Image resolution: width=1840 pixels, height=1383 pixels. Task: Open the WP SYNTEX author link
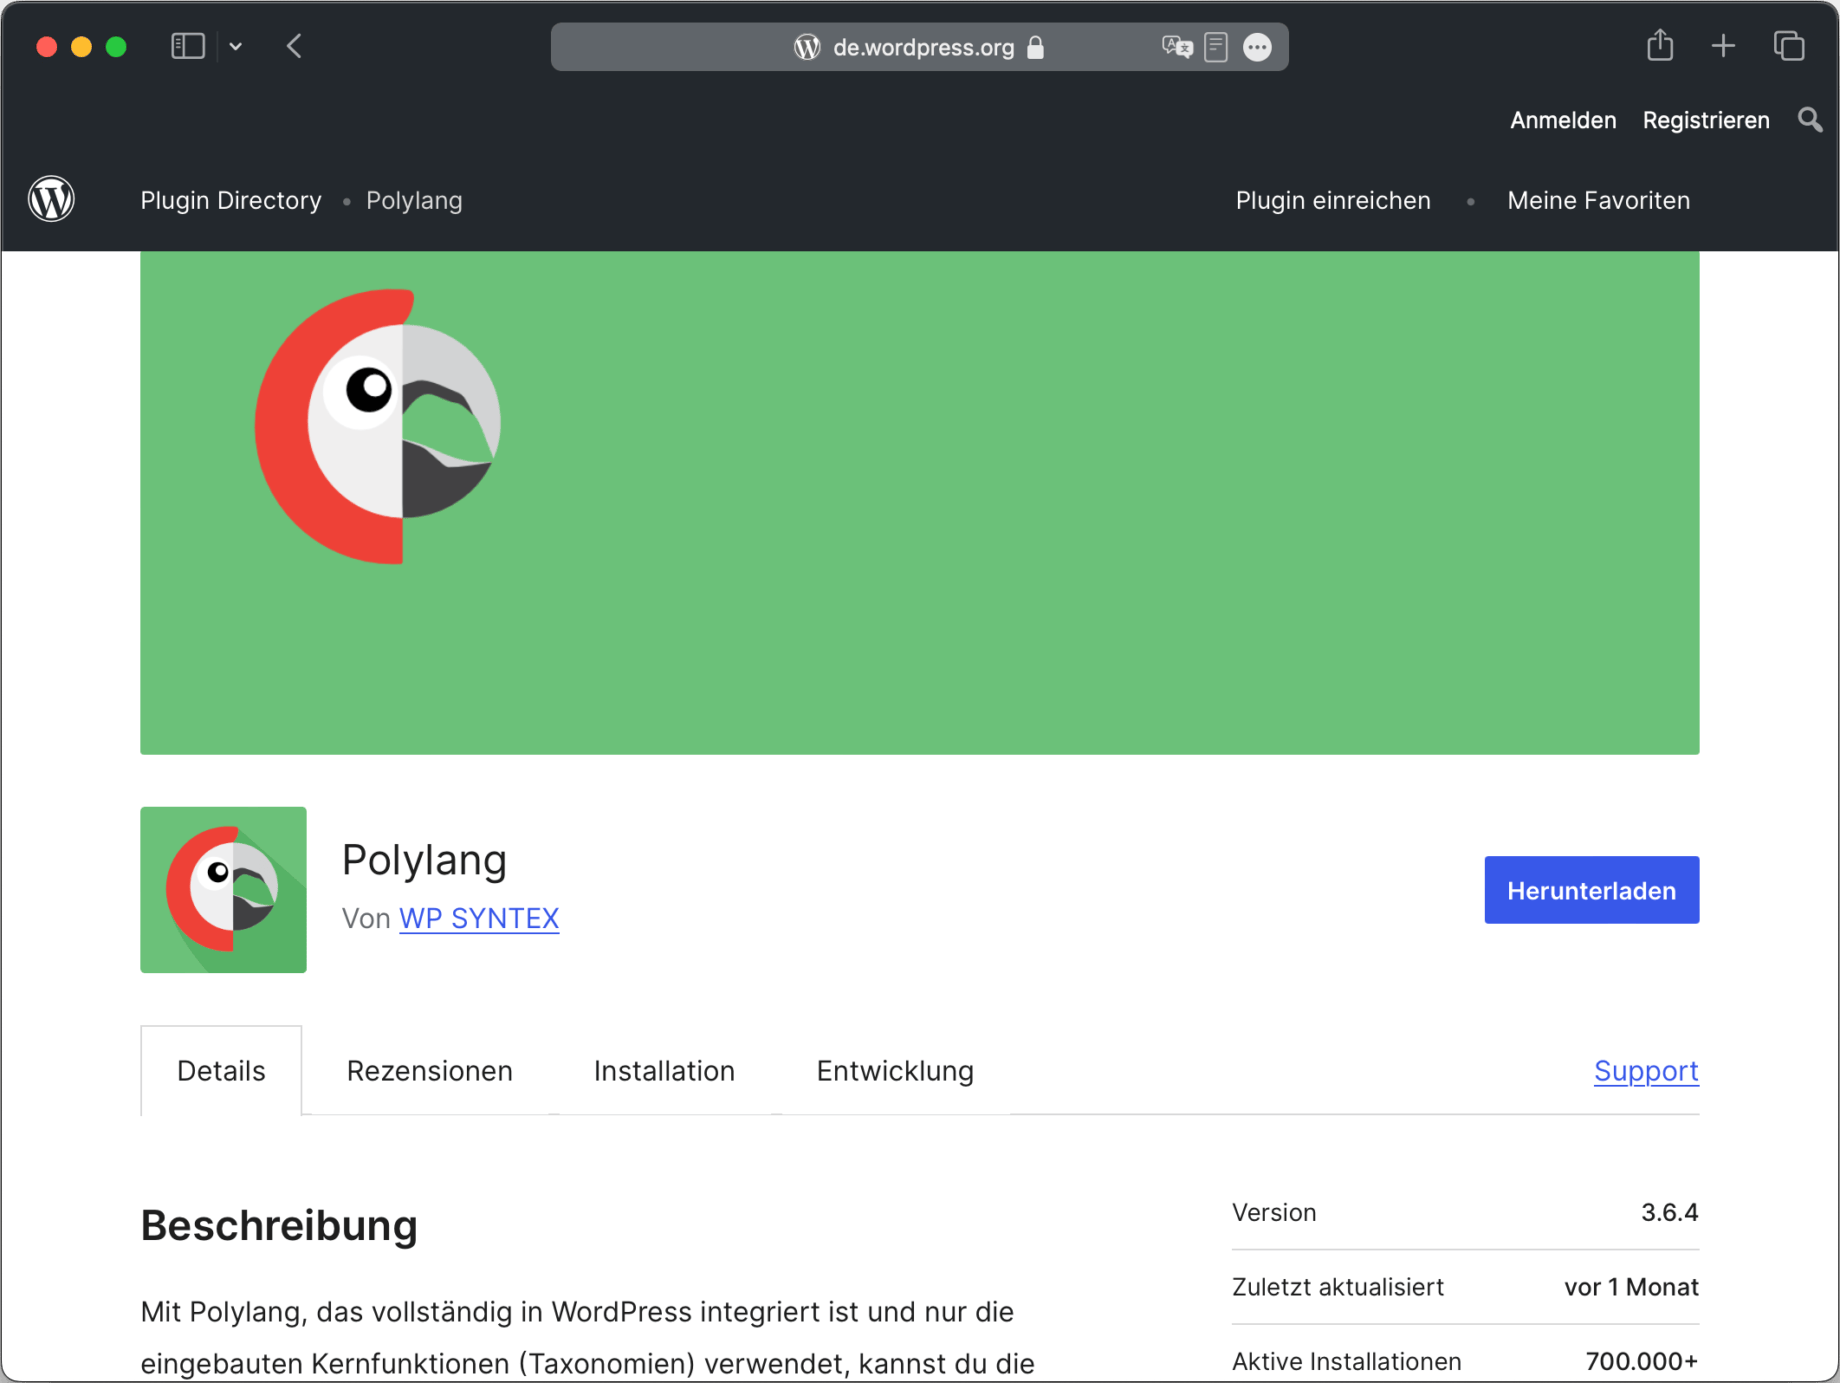(x=479, y=917)
